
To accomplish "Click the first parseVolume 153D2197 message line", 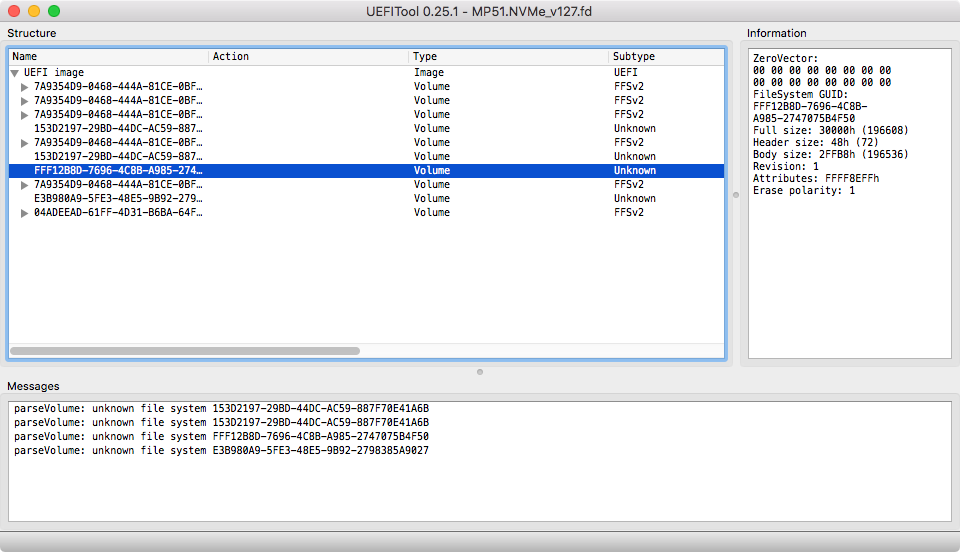I will pyautogui.click(x=222, y=408).
